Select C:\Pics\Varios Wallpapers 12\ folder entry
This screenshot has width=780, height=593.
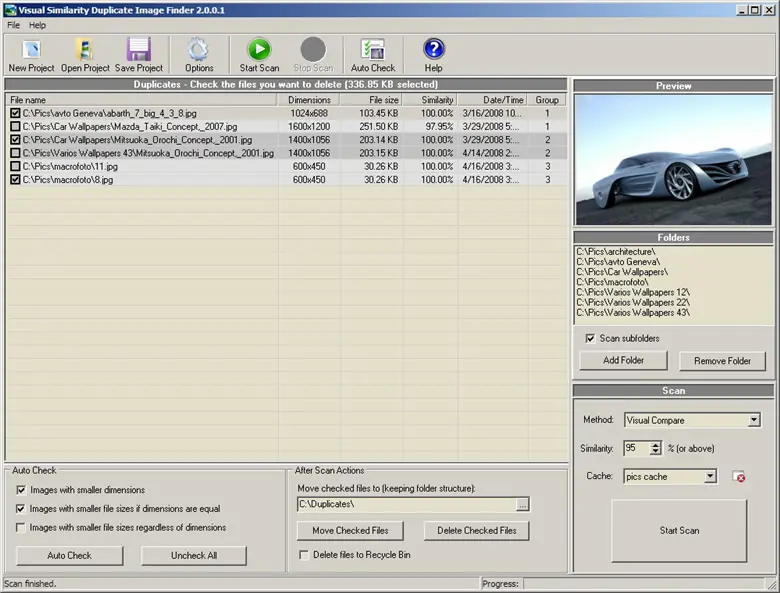pos(633,293)
